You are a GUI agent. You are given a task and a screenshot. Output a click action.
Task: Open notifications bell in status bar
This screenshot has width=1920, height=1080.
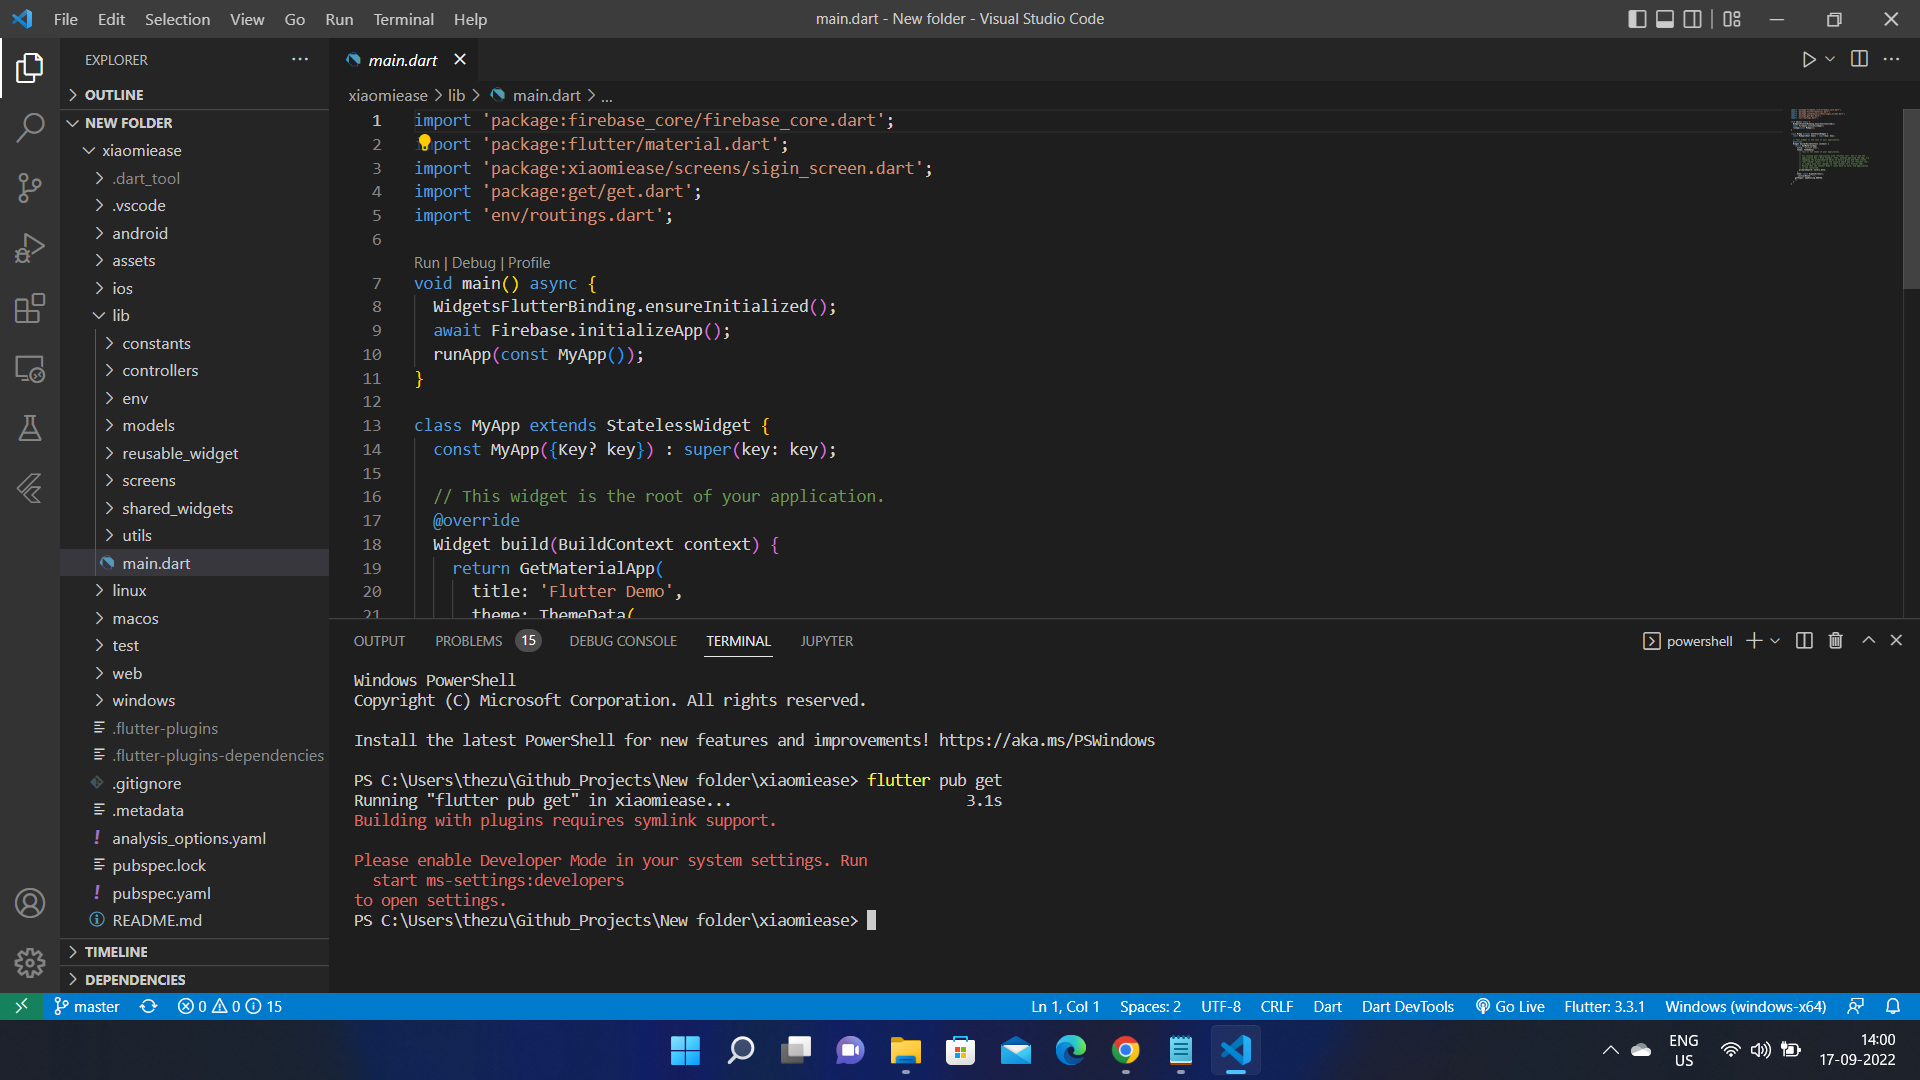tap(1892, 1006)
